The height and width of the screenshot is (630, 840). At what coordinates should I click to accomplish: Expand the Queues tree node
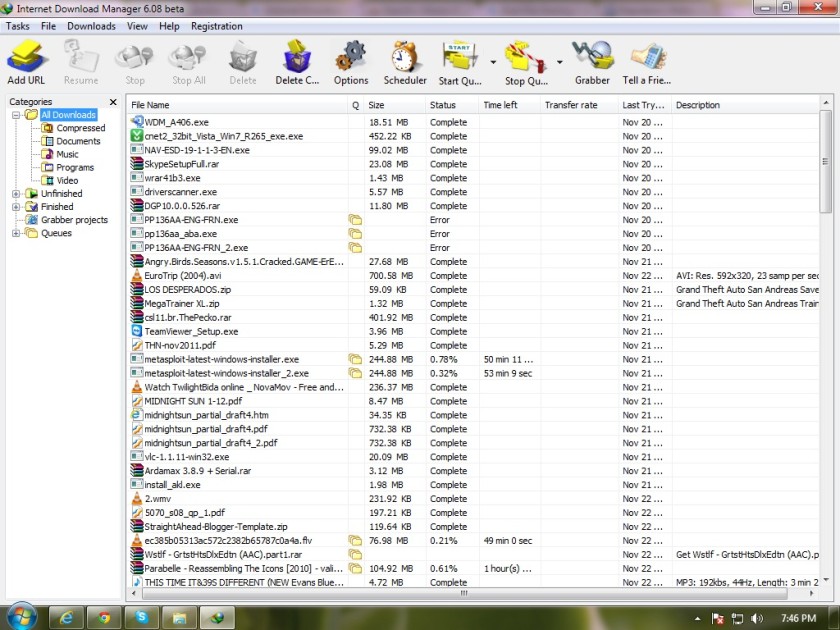pyautogui.click(x=16, y=233)
